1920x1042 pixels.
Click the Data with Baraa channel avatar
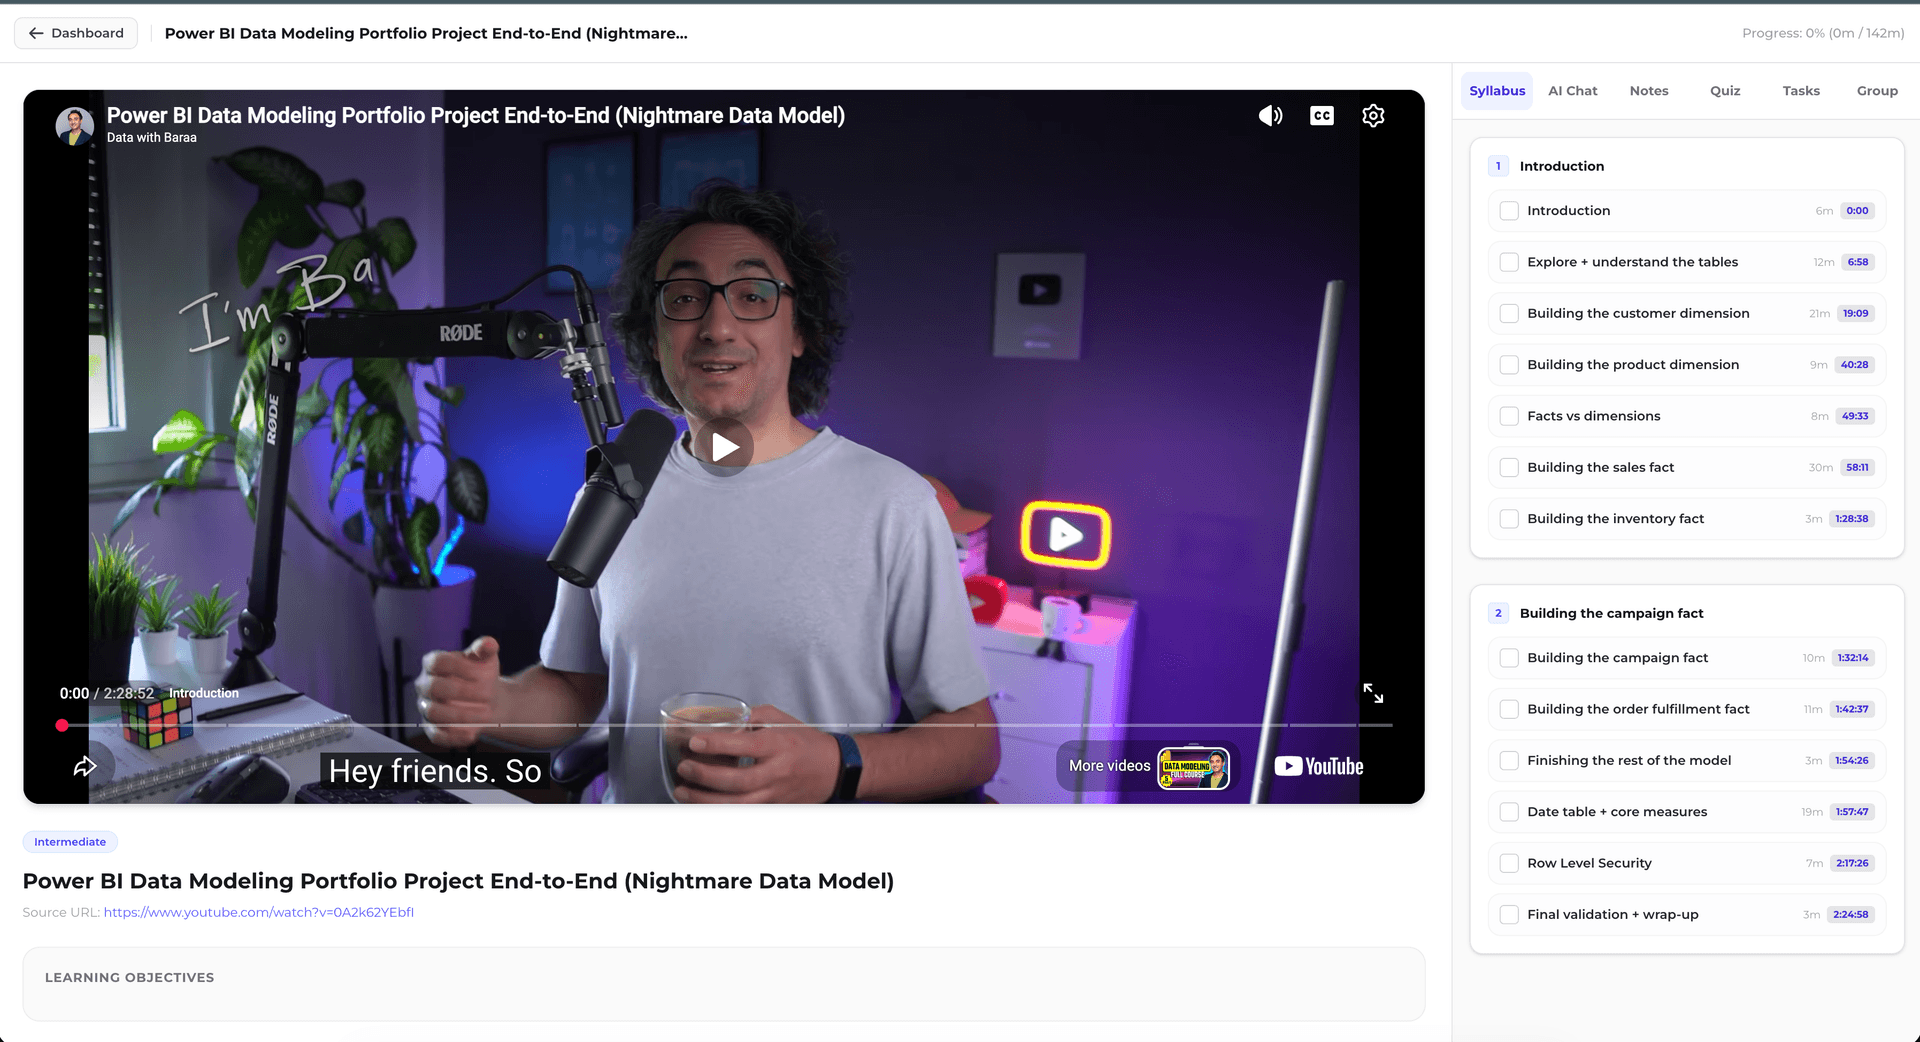point(74,126)
